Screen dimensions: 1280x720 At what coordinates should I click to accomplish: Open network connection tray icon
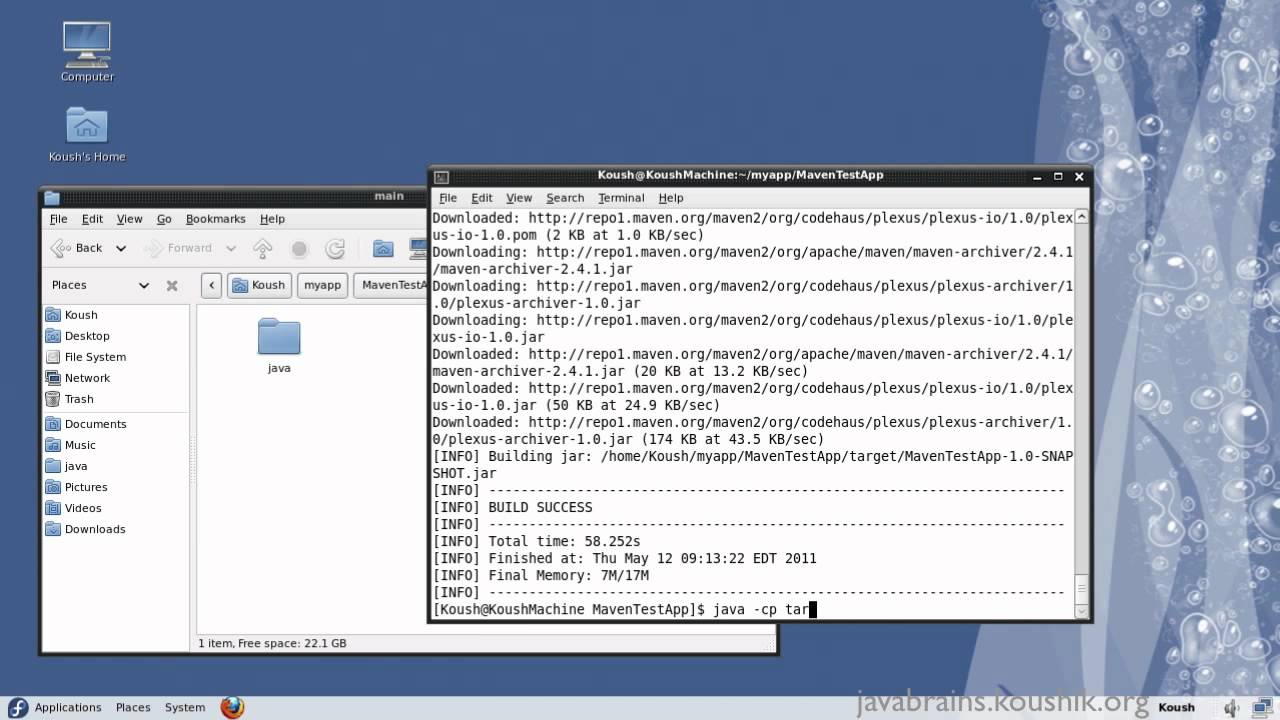pos(1262,708)
